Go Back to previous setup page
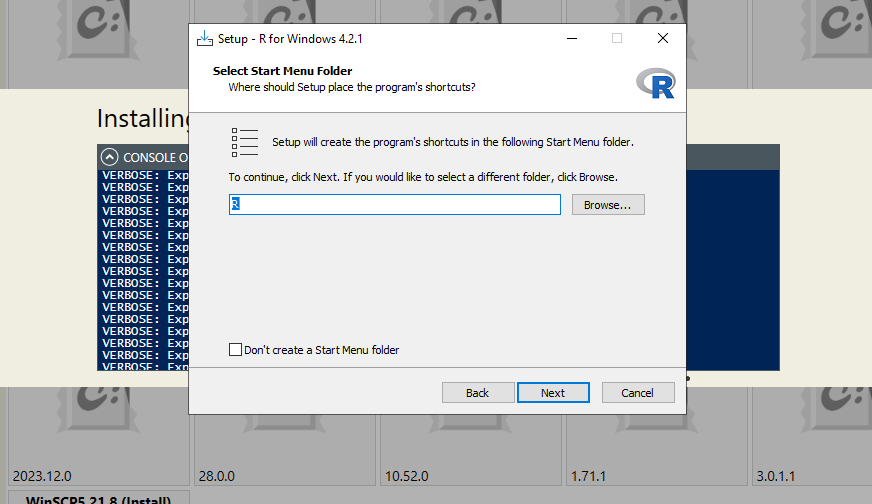The image size is (872, 504). pyautogui.click(x=478, y=393)
